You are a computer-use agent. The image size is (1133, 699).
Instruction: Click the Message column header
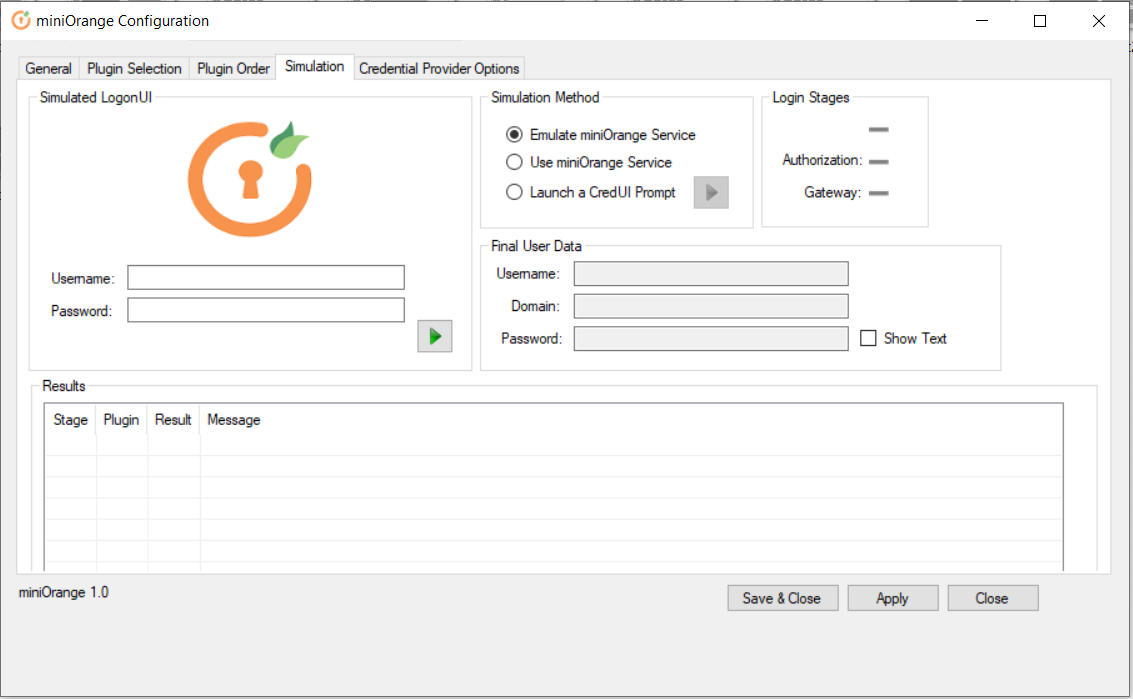tap(233, 420)
